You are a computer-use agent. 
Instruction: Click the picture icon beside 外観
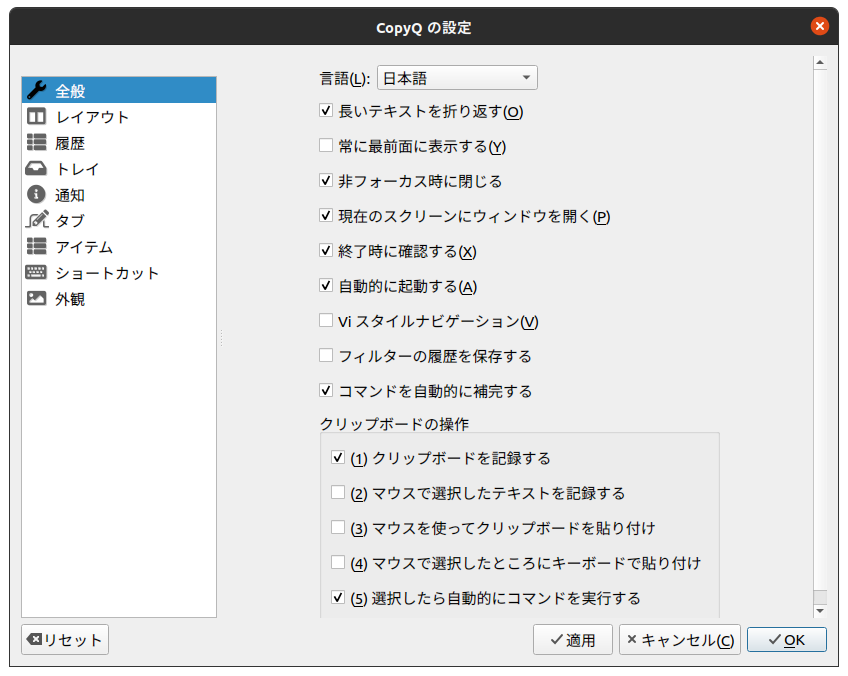(x=36, y=298)
